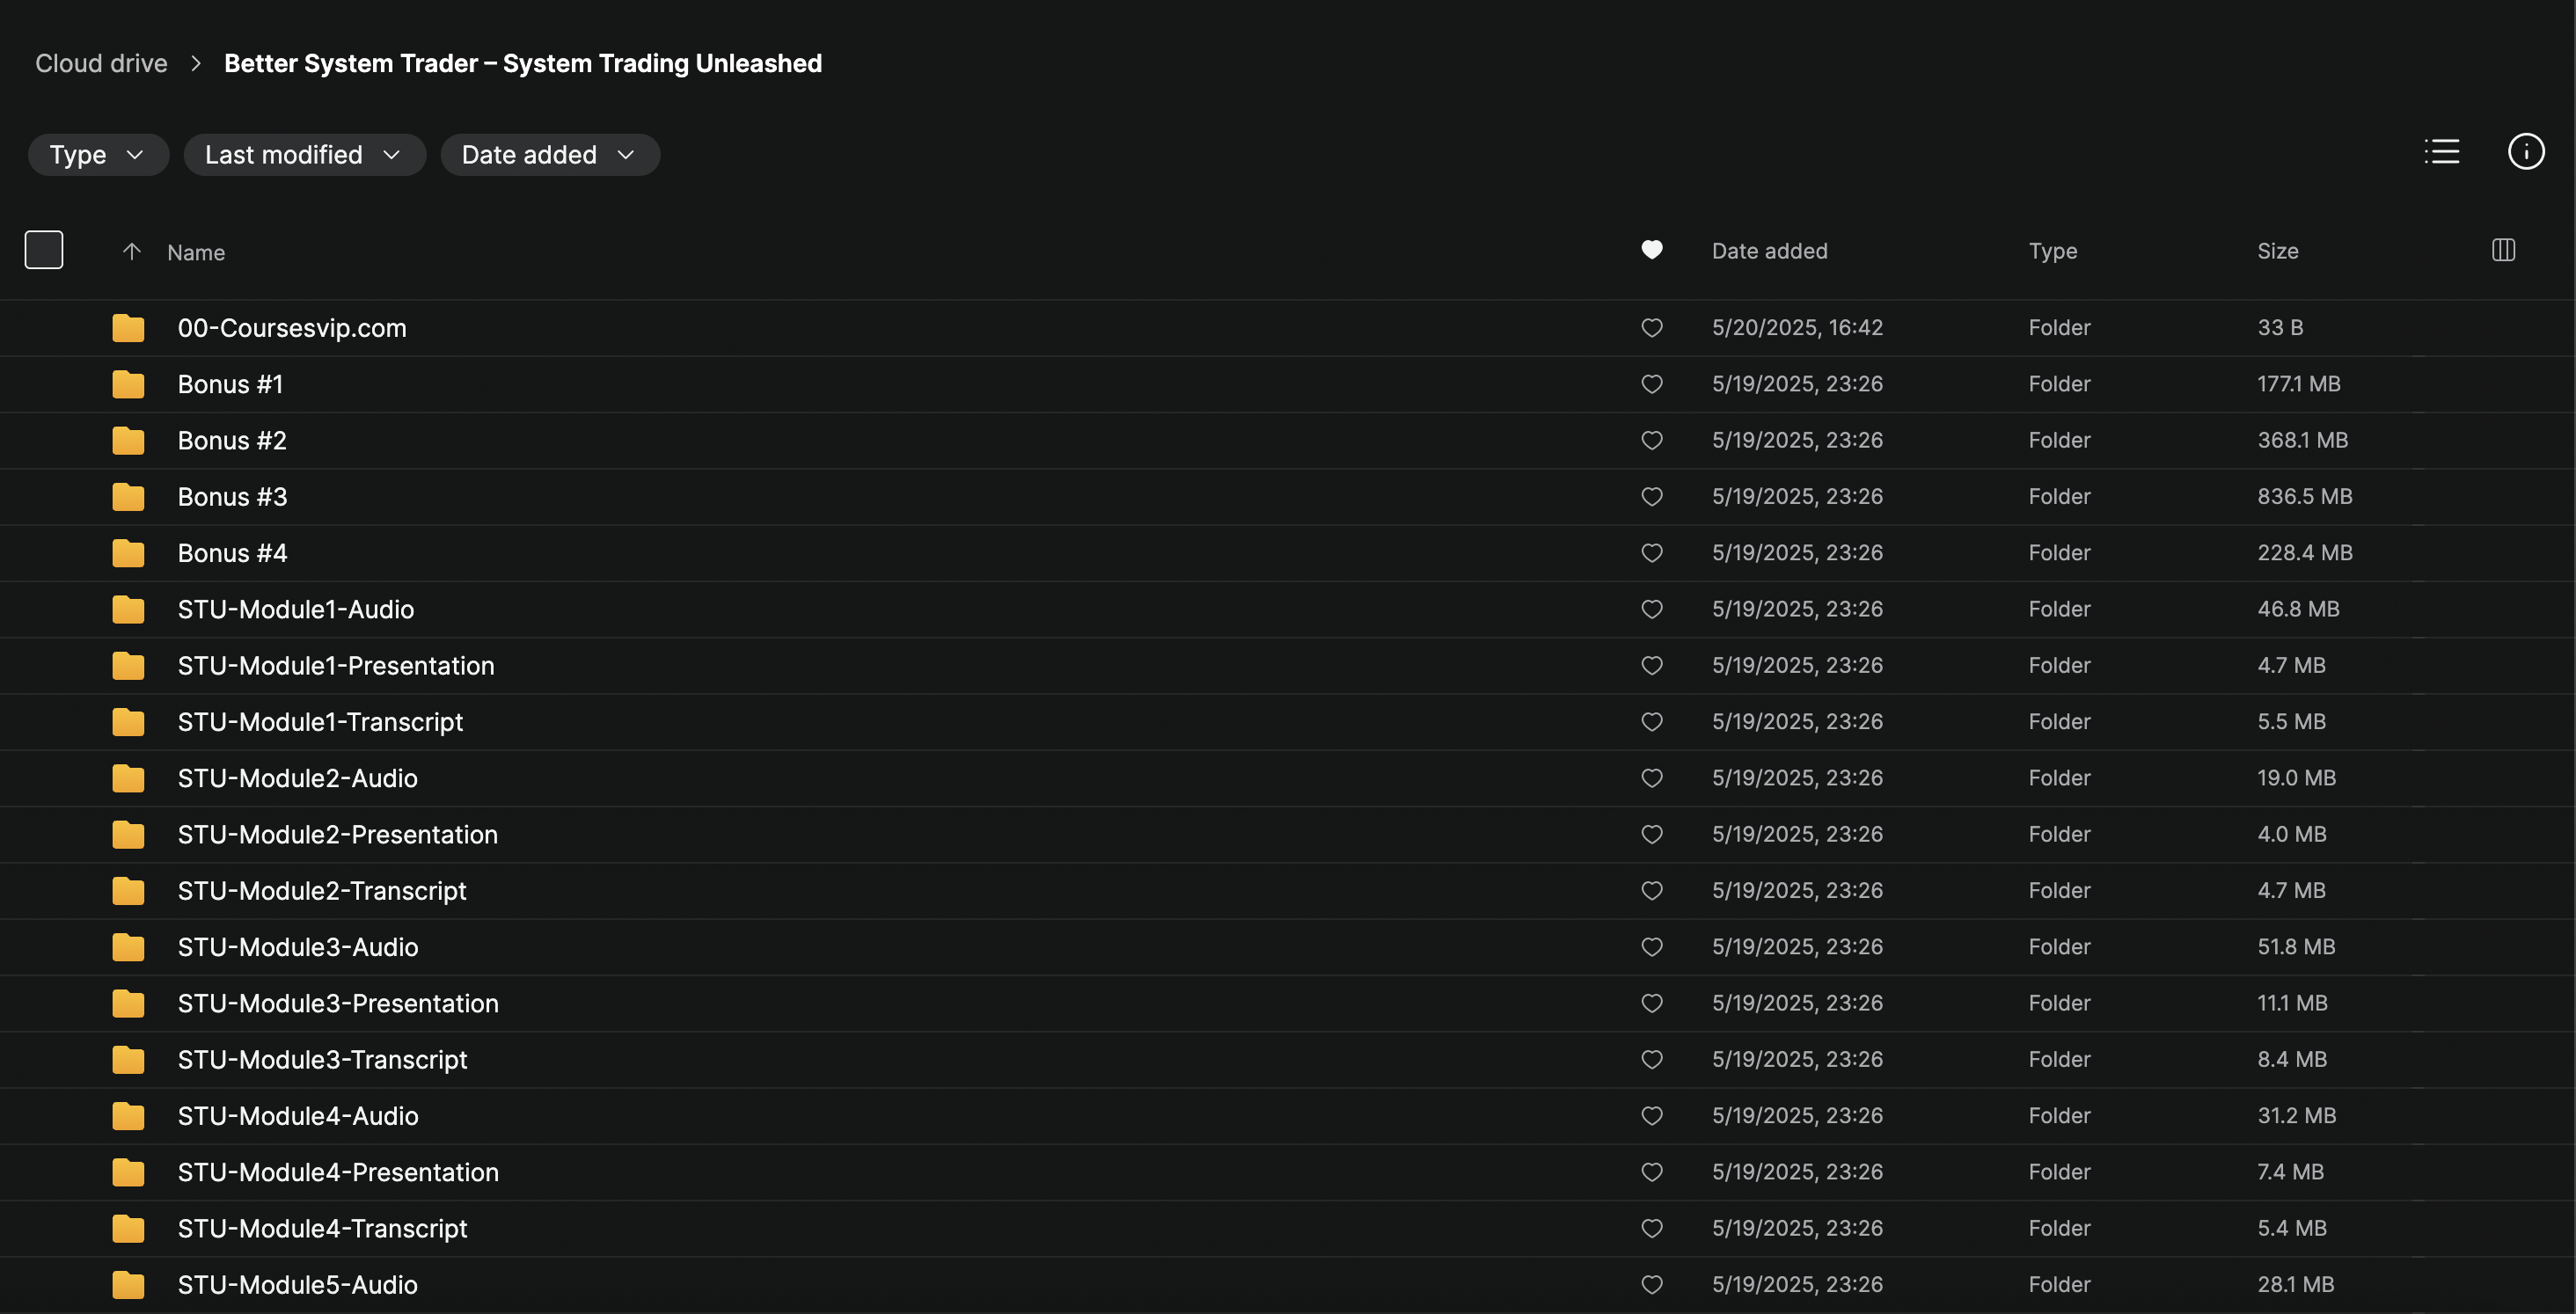Sort by the Date added column header
The width and height of the screenshot is (2576, 1314).
click(x=1768, y=251)
